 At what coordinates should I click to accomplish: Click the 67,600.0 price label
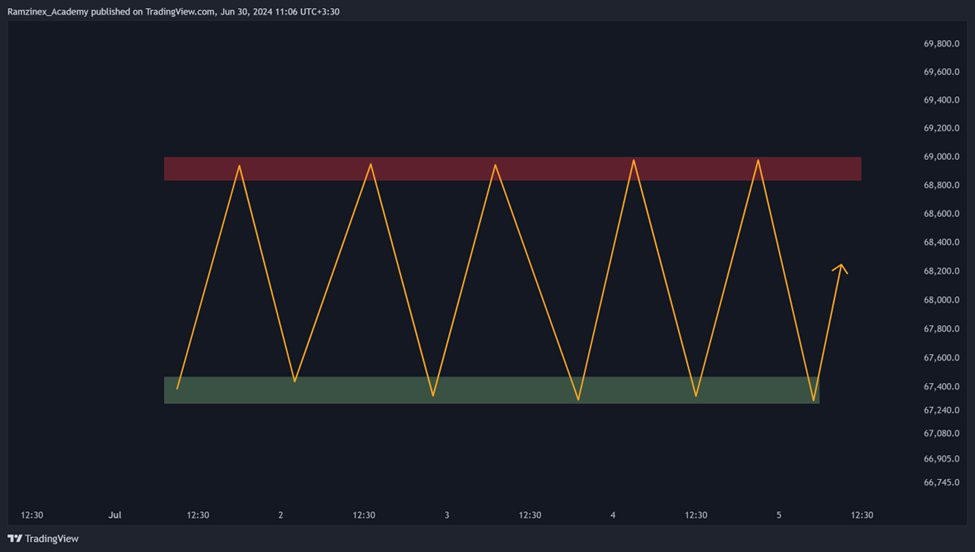[941, 357]
